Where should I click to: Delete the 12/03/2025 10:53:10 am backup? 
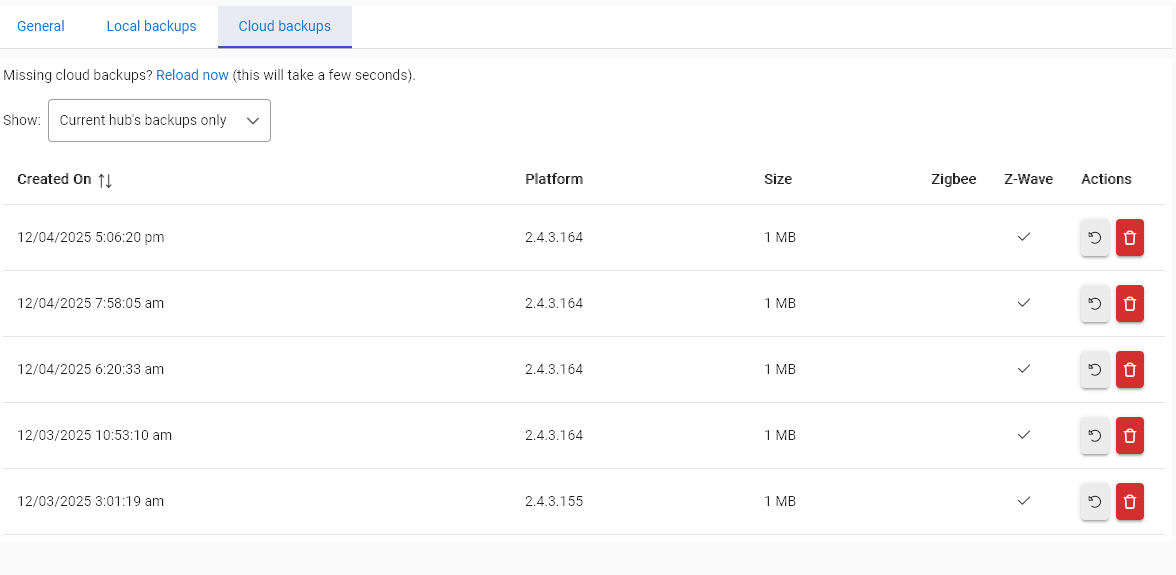(1129, 436)
